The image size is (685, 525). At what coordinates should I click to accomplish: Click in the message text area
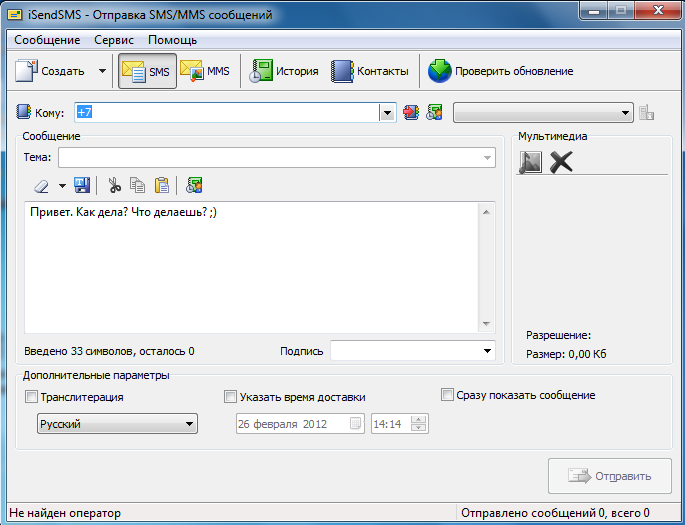[252, 267]
